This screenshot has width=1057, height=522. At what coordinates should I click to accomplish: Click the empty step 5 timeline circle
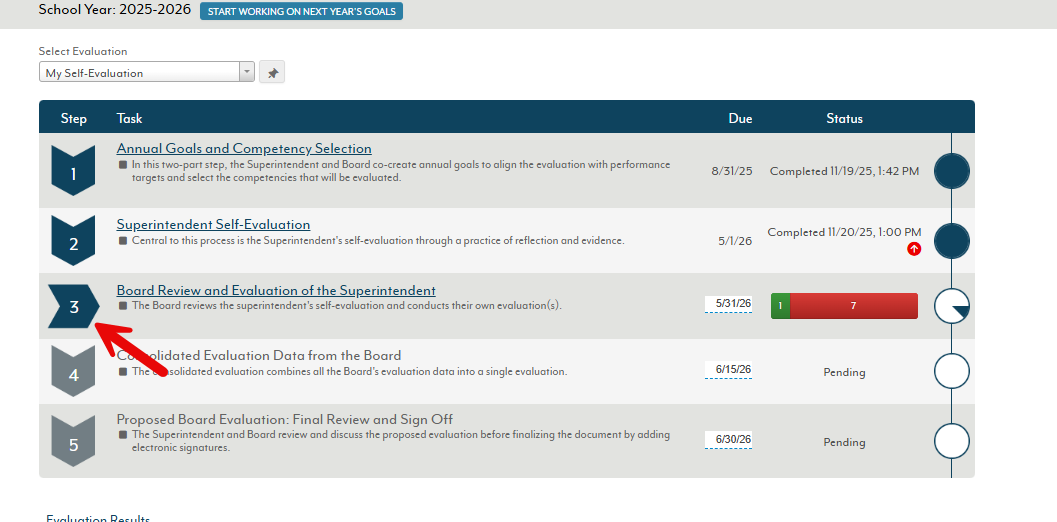951,441
